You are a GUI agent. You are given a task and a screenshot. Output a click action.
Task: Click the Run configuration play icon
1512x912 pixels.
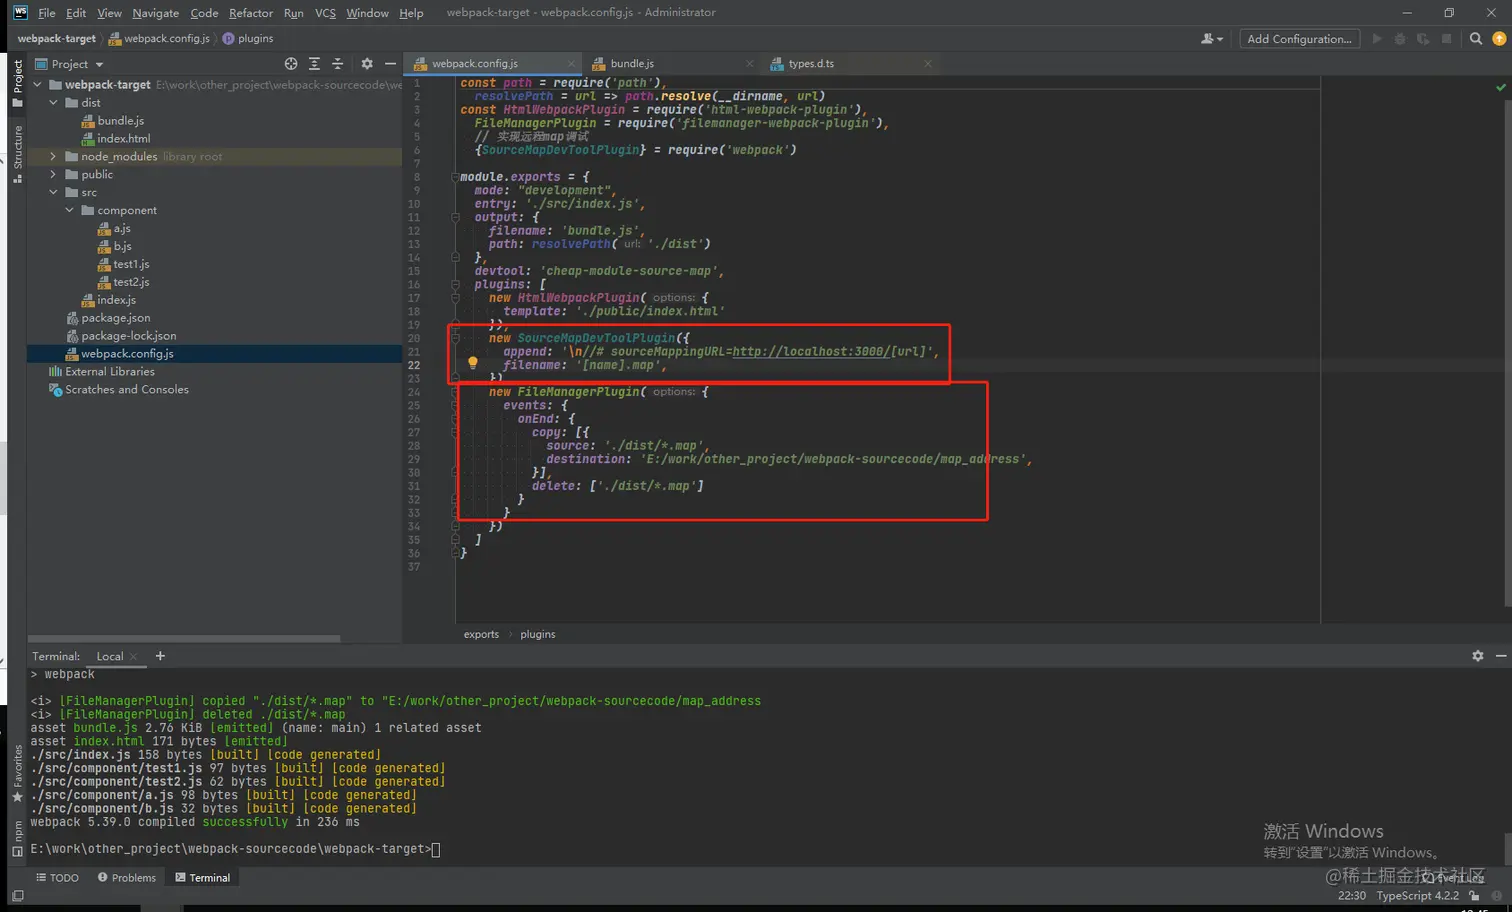point(1377,39)
